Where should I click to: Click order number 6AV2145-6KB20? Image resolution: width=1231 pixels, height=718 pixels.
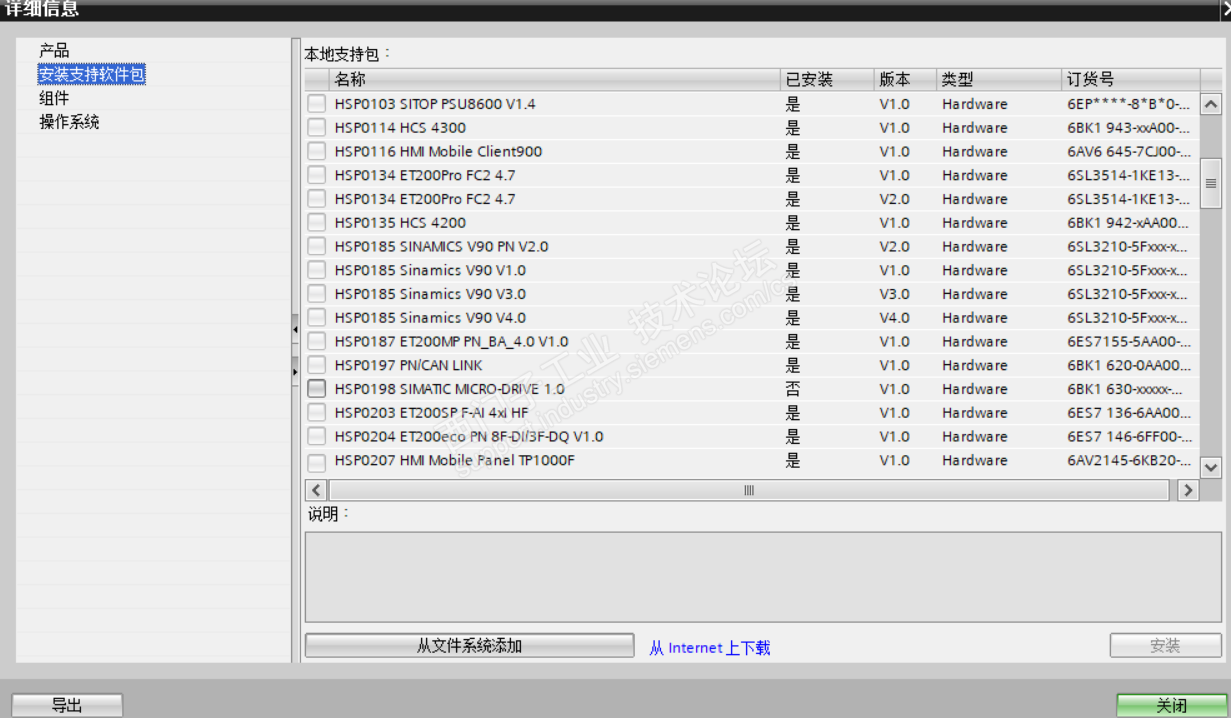(1129, 461)
